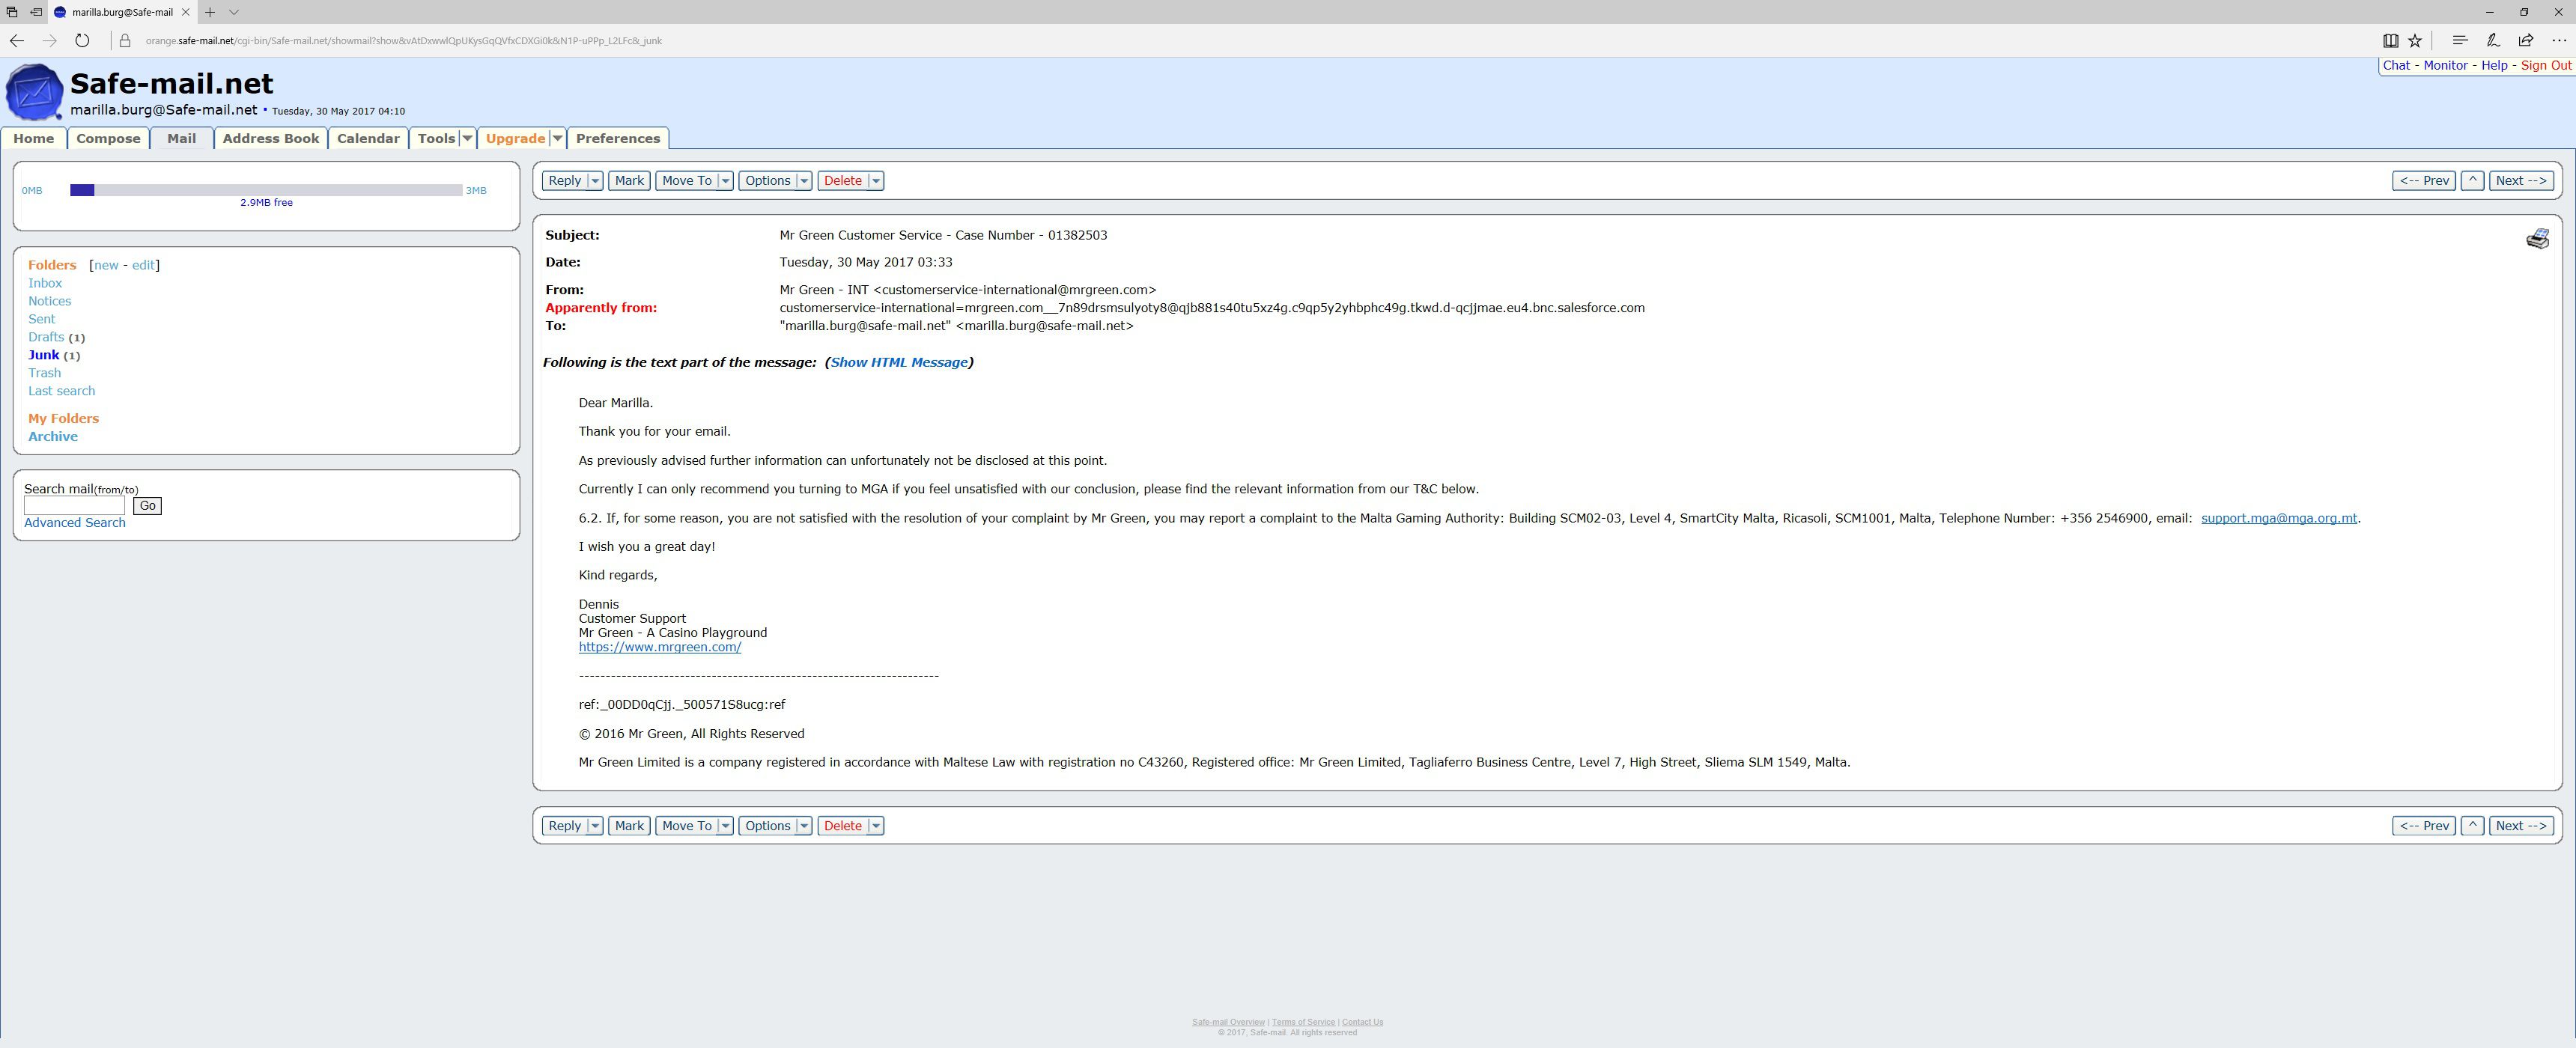This screenshot has height=1048, width=2576.
Task: Print this message using the printer icon
Action: coord(2537,239)
